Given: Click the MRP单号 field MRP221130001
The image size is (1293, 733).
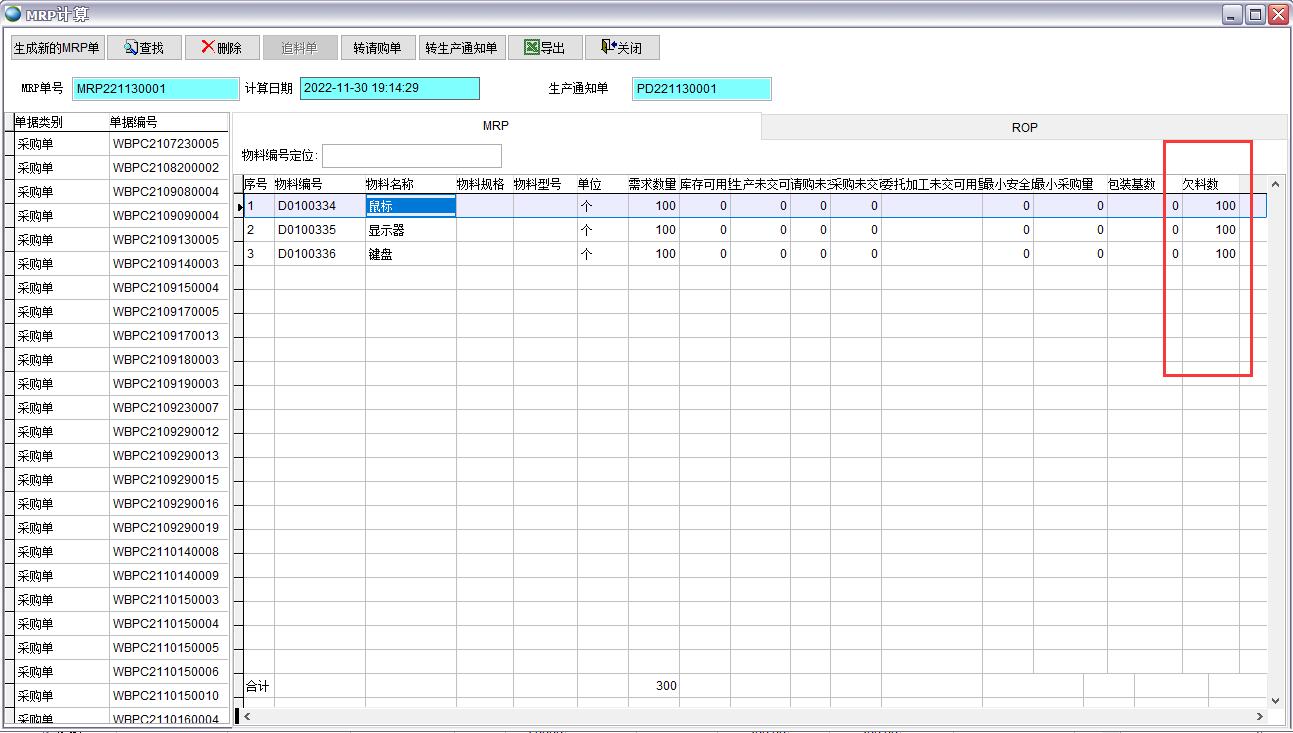Looking at the screenshot, I should click(155, 89).
